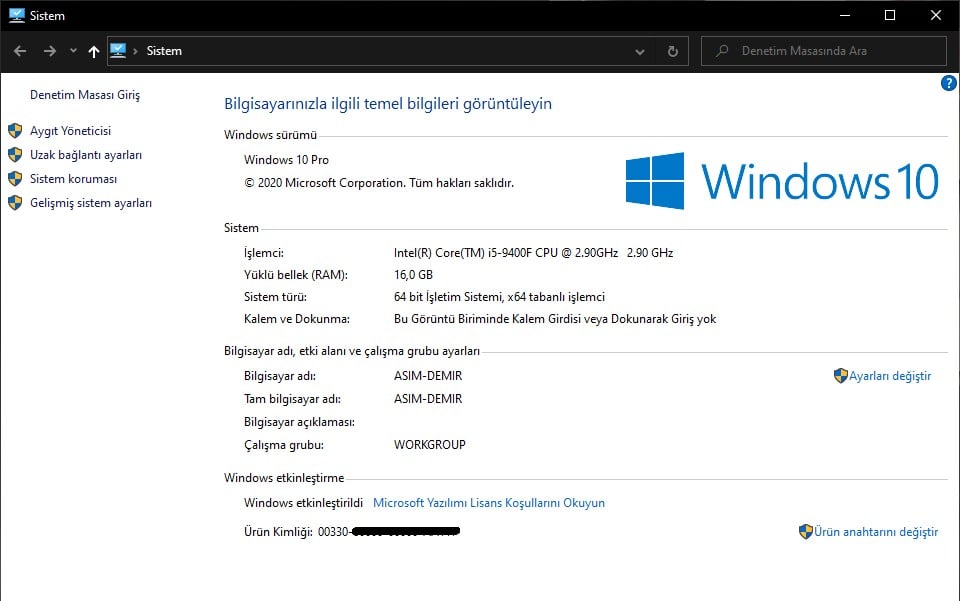Click Ayarları değiştir link
The width and height of the screenshot is (960, 601).
coord(890,376)
